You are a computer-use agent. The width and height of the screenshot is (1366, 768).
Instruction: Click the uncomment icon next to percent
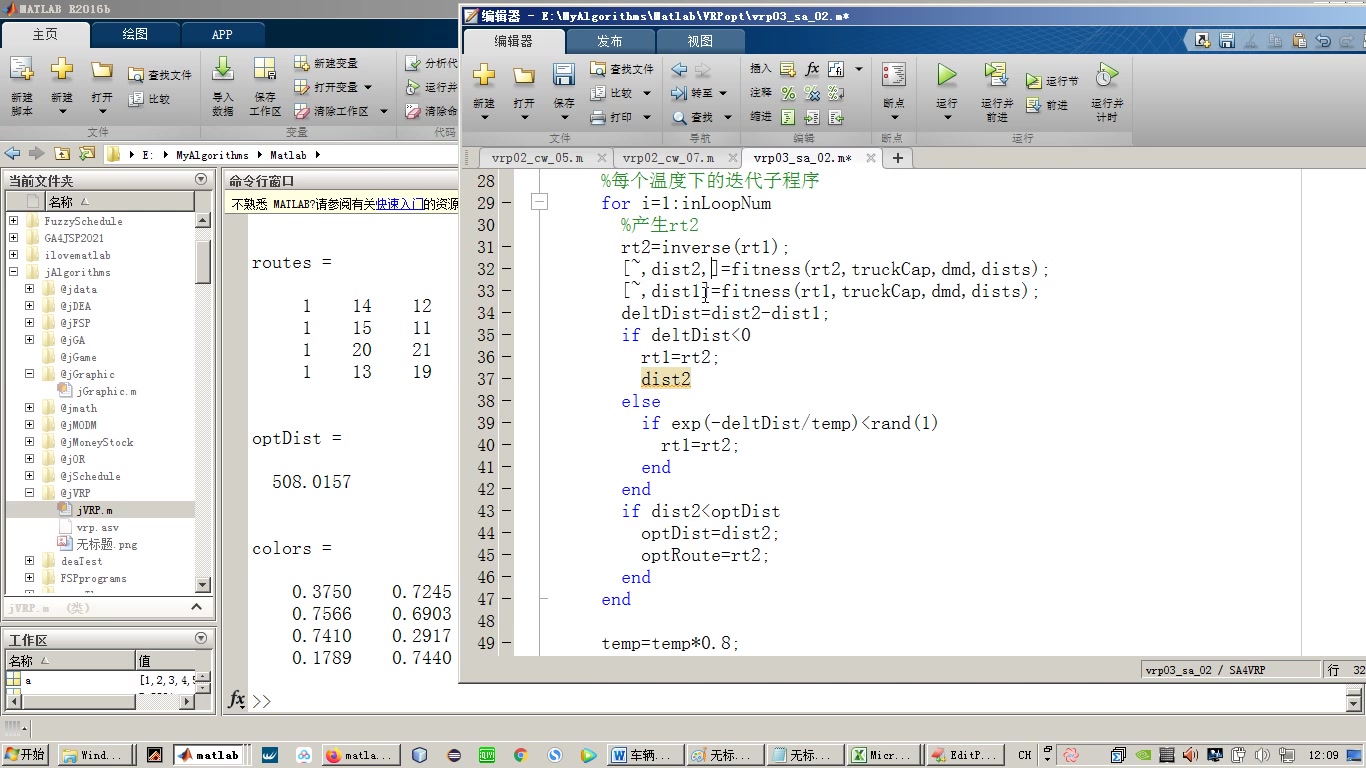812,93
